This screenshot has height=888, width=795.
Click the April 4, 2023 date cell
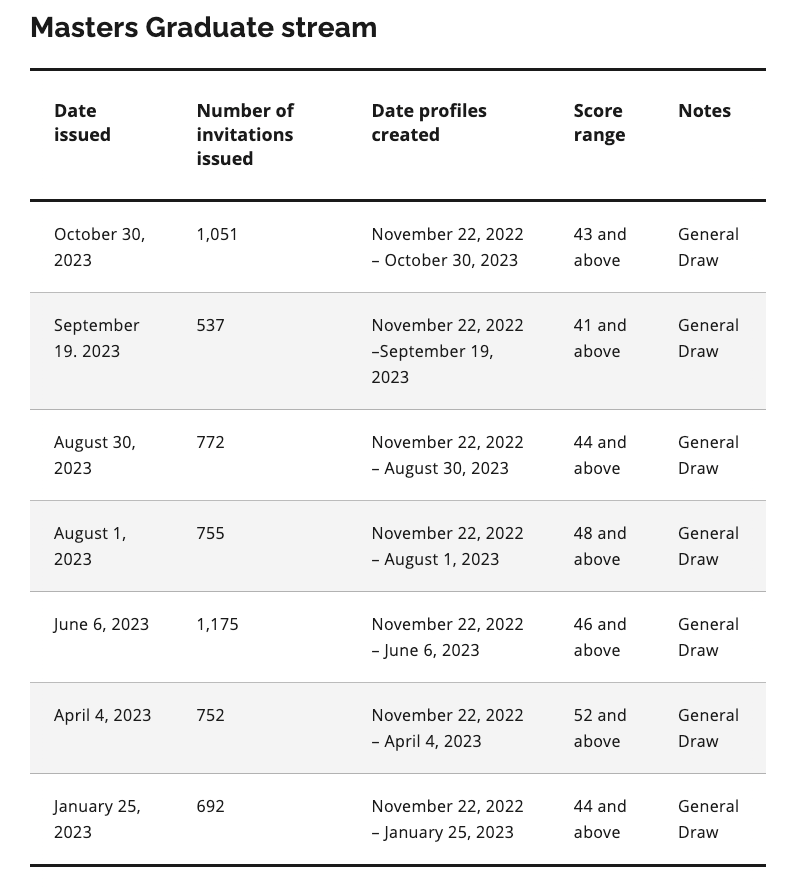[102, 715]
